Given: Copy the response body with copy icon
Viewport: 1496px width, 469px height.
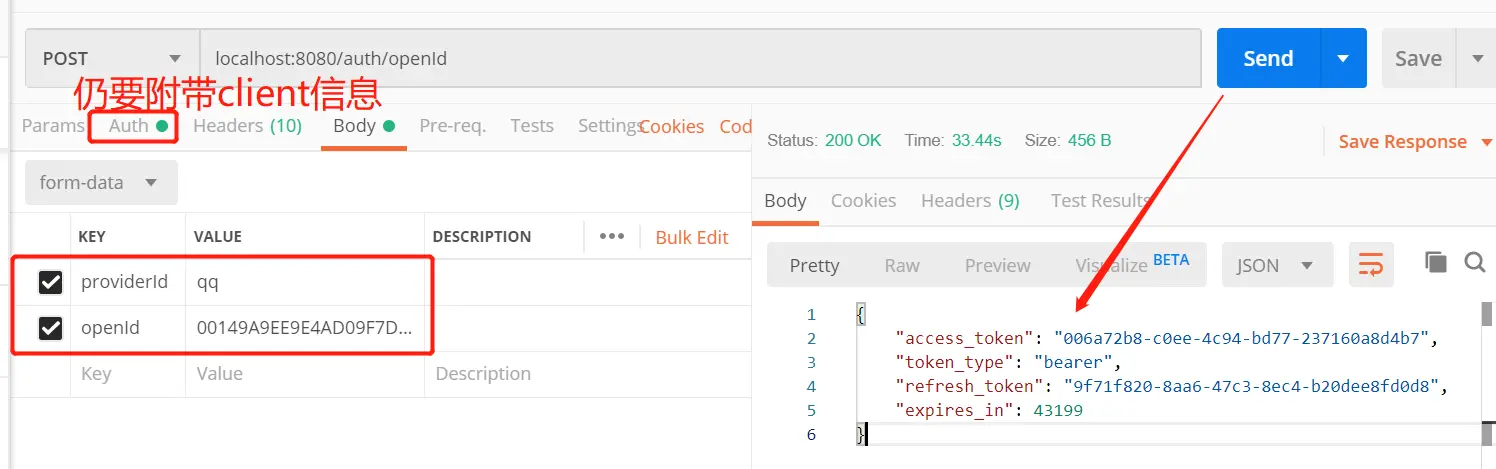Looking at the screenshot, I should tap(1436, 263).
